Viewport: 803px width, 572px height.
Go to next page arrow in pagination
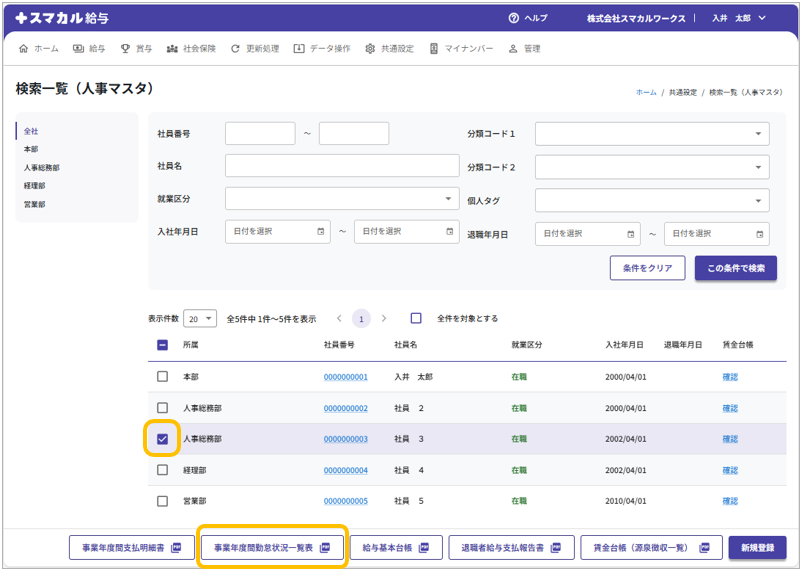coord(384,319)
